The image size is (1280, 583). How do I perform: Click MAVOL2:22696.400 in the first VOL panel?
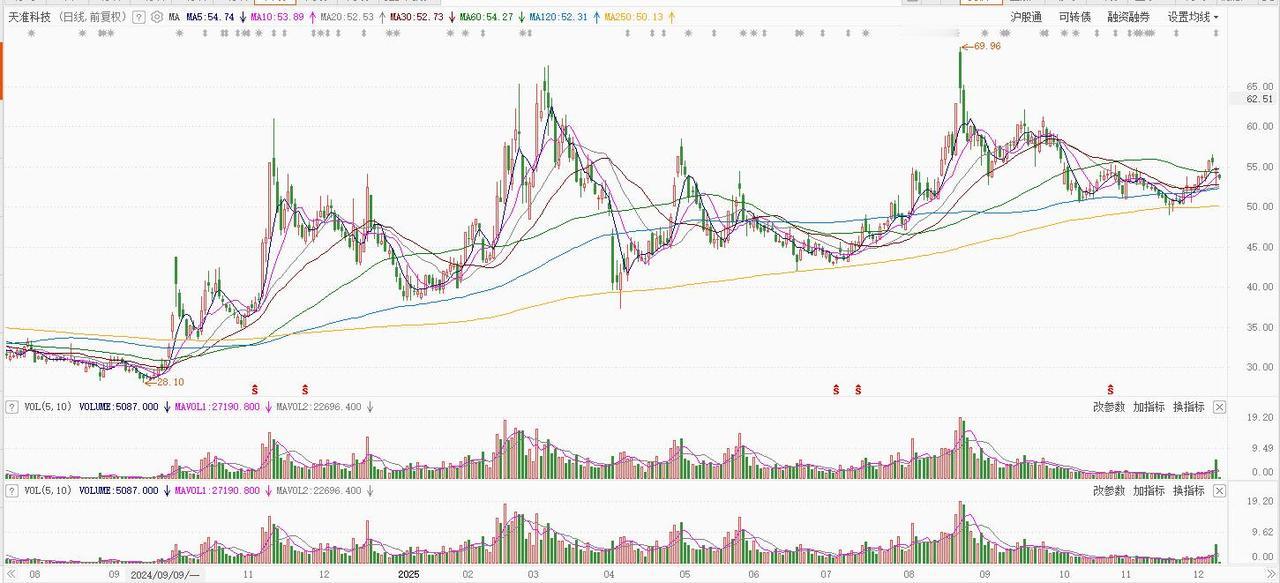pos(320,407)
